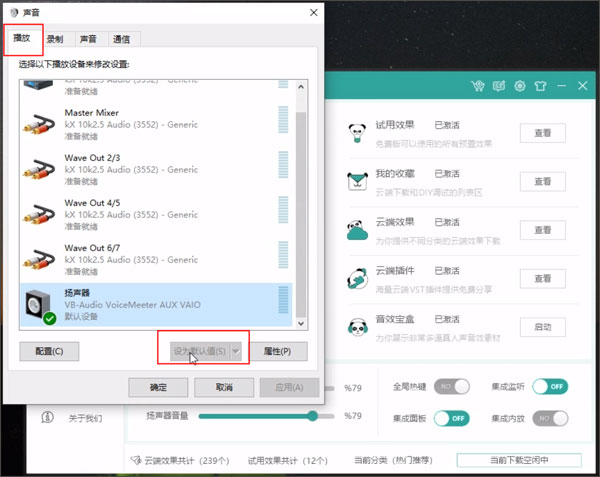Viewport: 600px width, 477px height.
Task: Click the panda puzzle icon for 云端插件
Action: (x=357, y=278)
